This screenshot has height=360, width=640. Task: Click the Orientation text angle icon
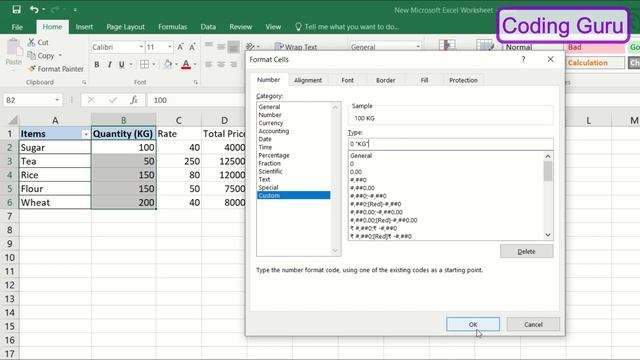251,46
